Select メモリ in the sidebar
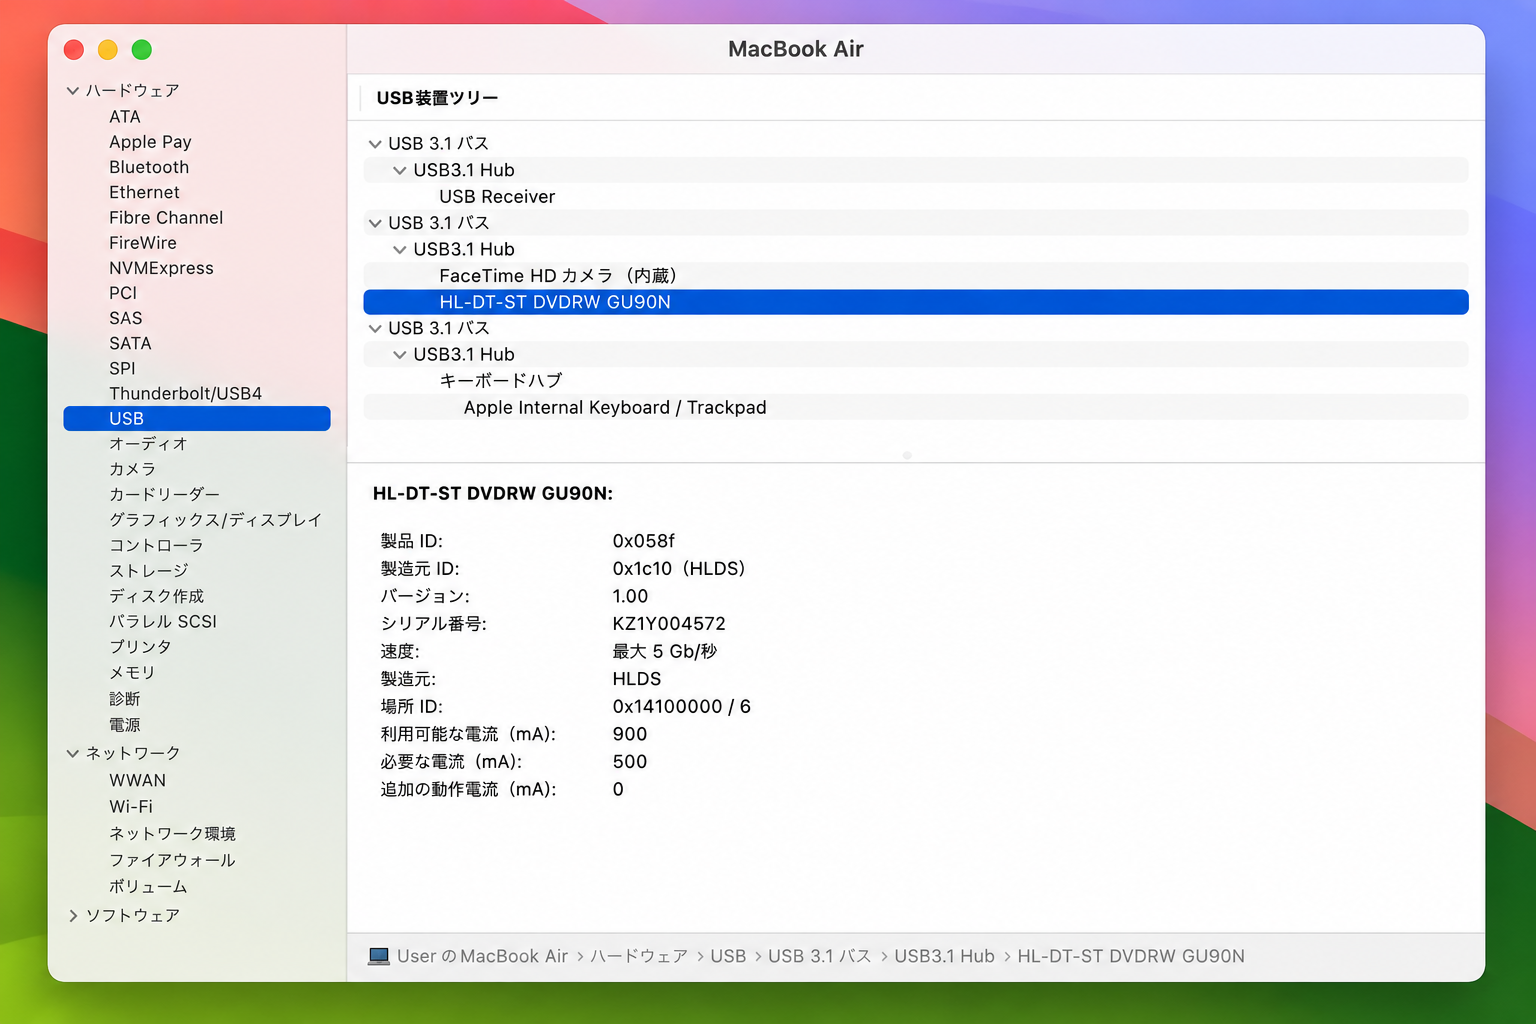1536x1024 pixels. 132,673
